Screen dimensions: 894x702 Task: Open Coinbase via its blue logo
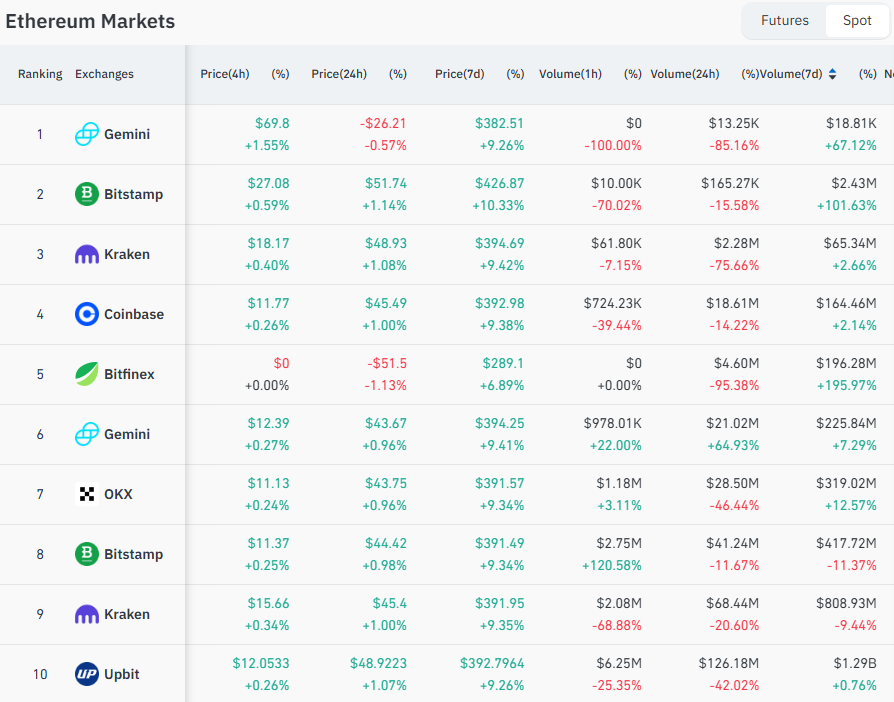(87, 314)
